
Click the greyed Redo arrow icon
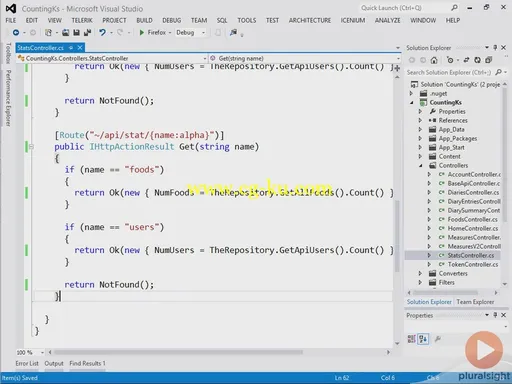click(120, 32)
